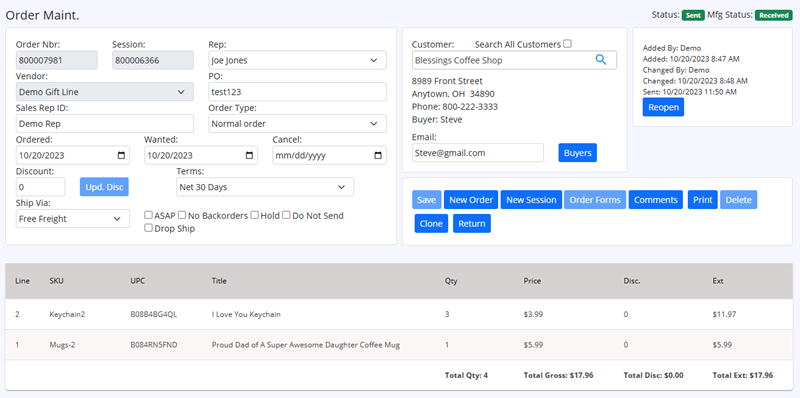
Task: Open the Buyers button
Action: pos(578,153)
